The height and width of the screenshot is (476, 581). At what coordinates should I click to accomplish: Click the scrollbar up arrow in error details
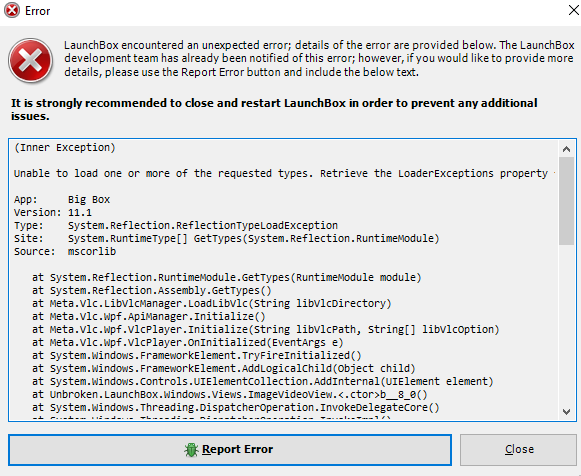pos(566,149)
